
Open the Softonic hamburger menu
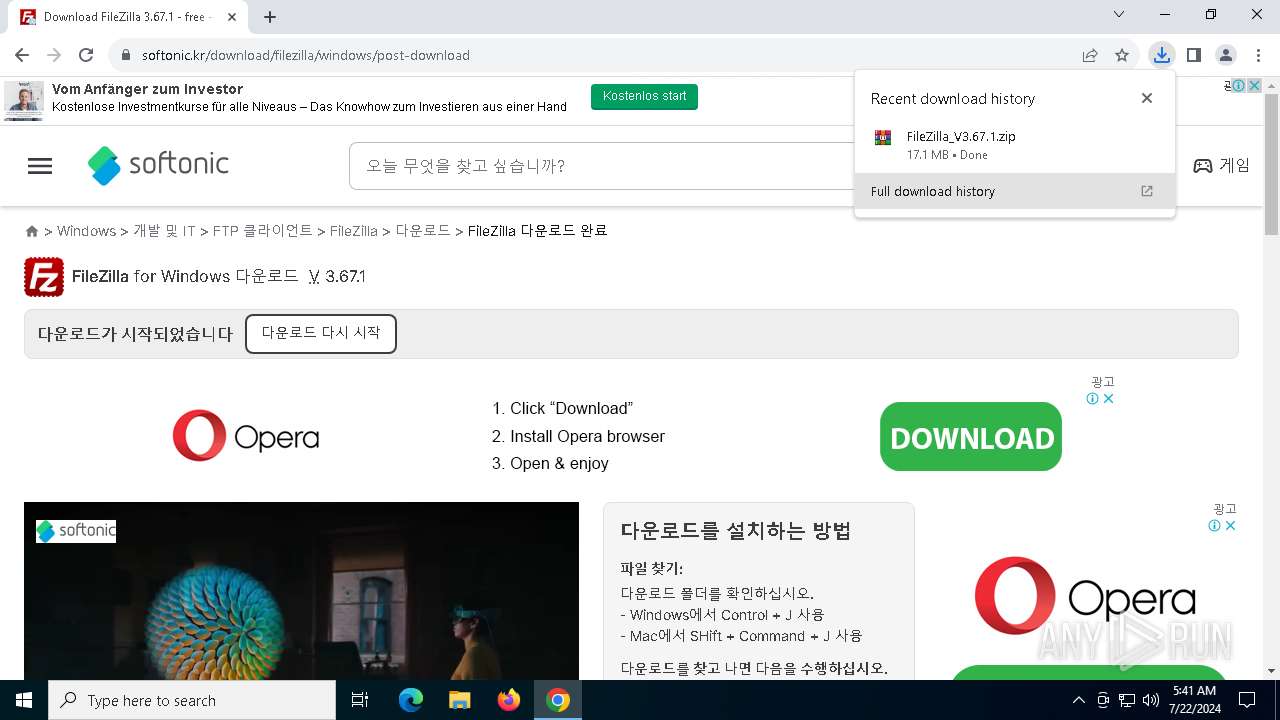40,166
